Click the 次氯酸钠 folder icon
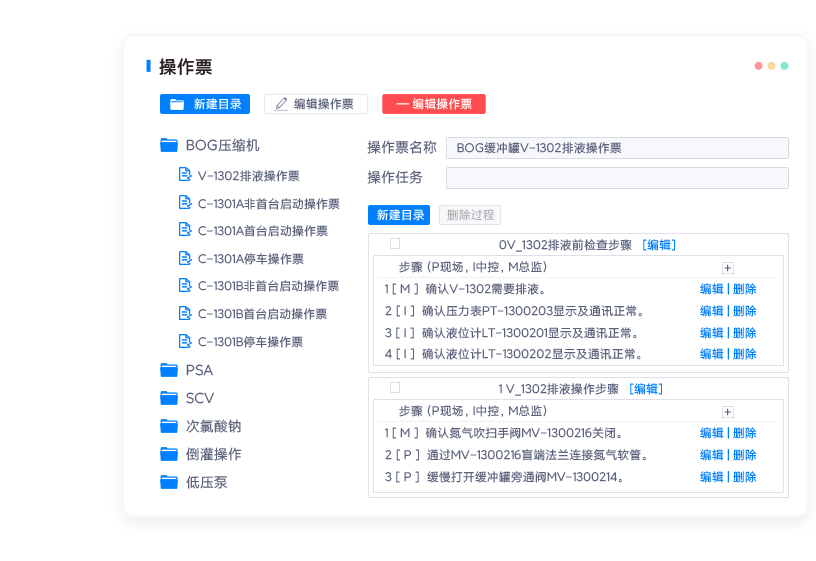The width and height of the screenshot is (816, 561). [x=169, y=426]
